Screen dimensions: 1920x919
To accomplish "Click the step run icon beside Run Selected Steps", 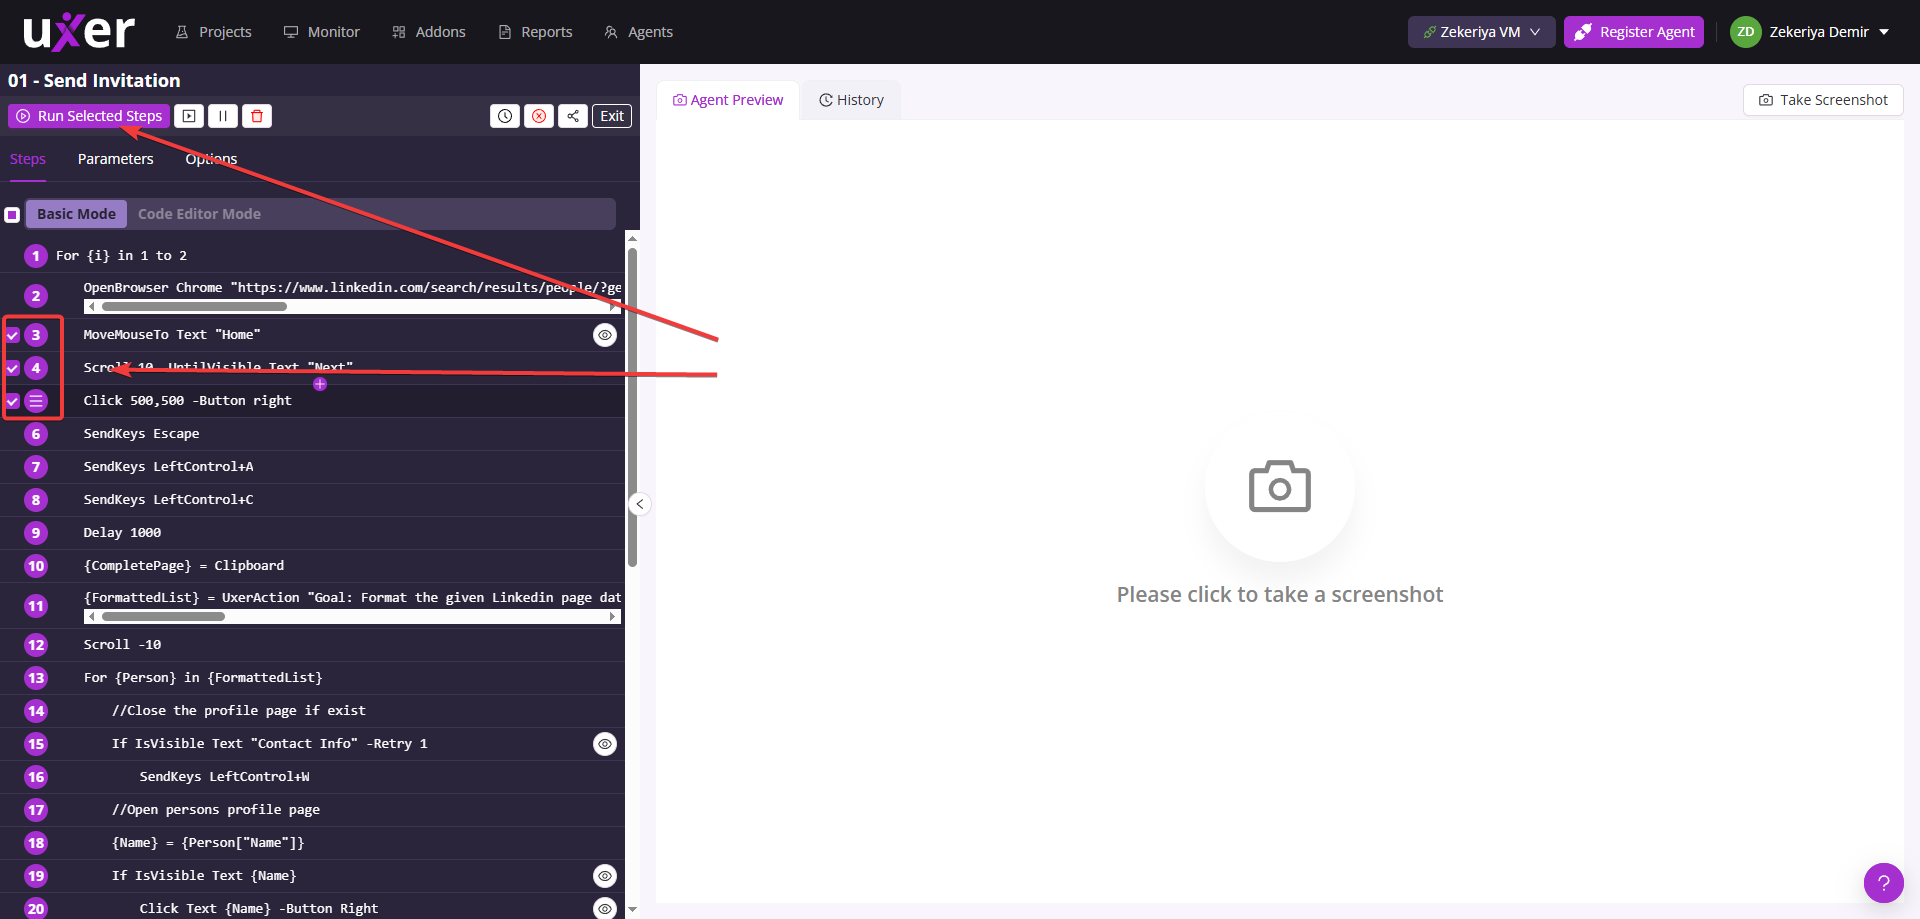I will click(x=189, y=116).
